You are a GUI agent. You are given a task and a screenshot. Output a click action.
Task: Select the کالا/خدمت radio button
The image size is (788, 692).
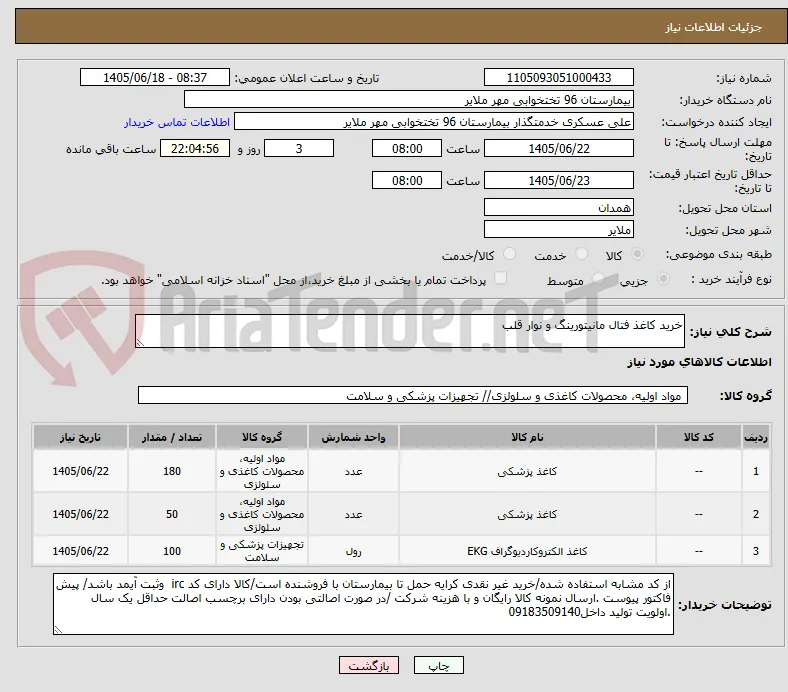tap(510, 254)
